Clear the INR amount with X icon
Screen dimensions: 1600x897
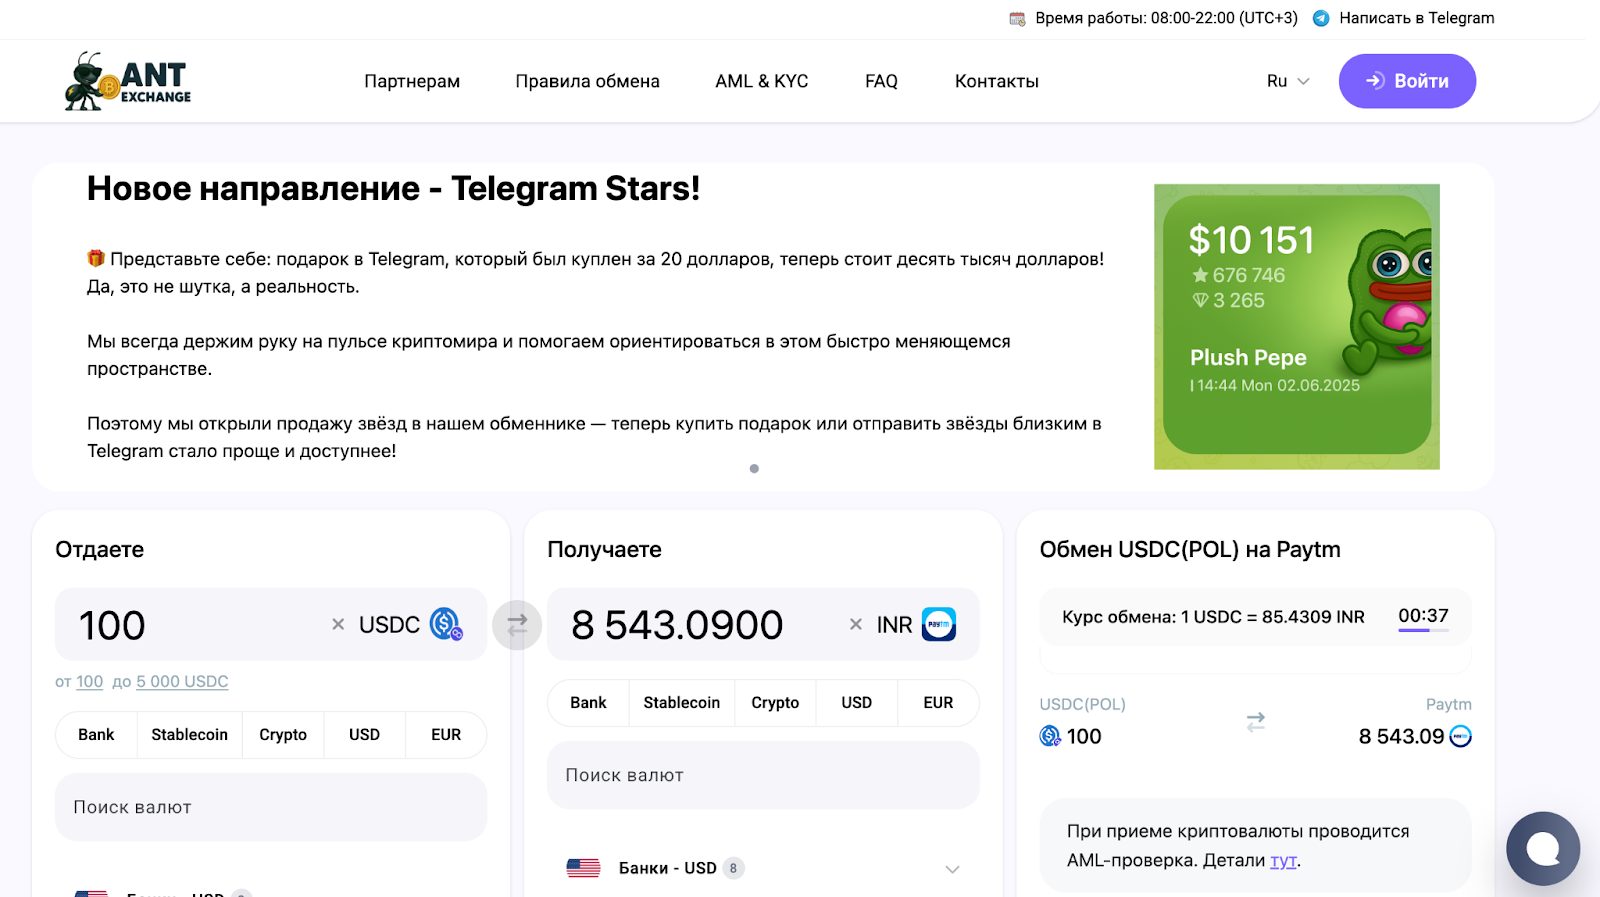tap(855, 625)
